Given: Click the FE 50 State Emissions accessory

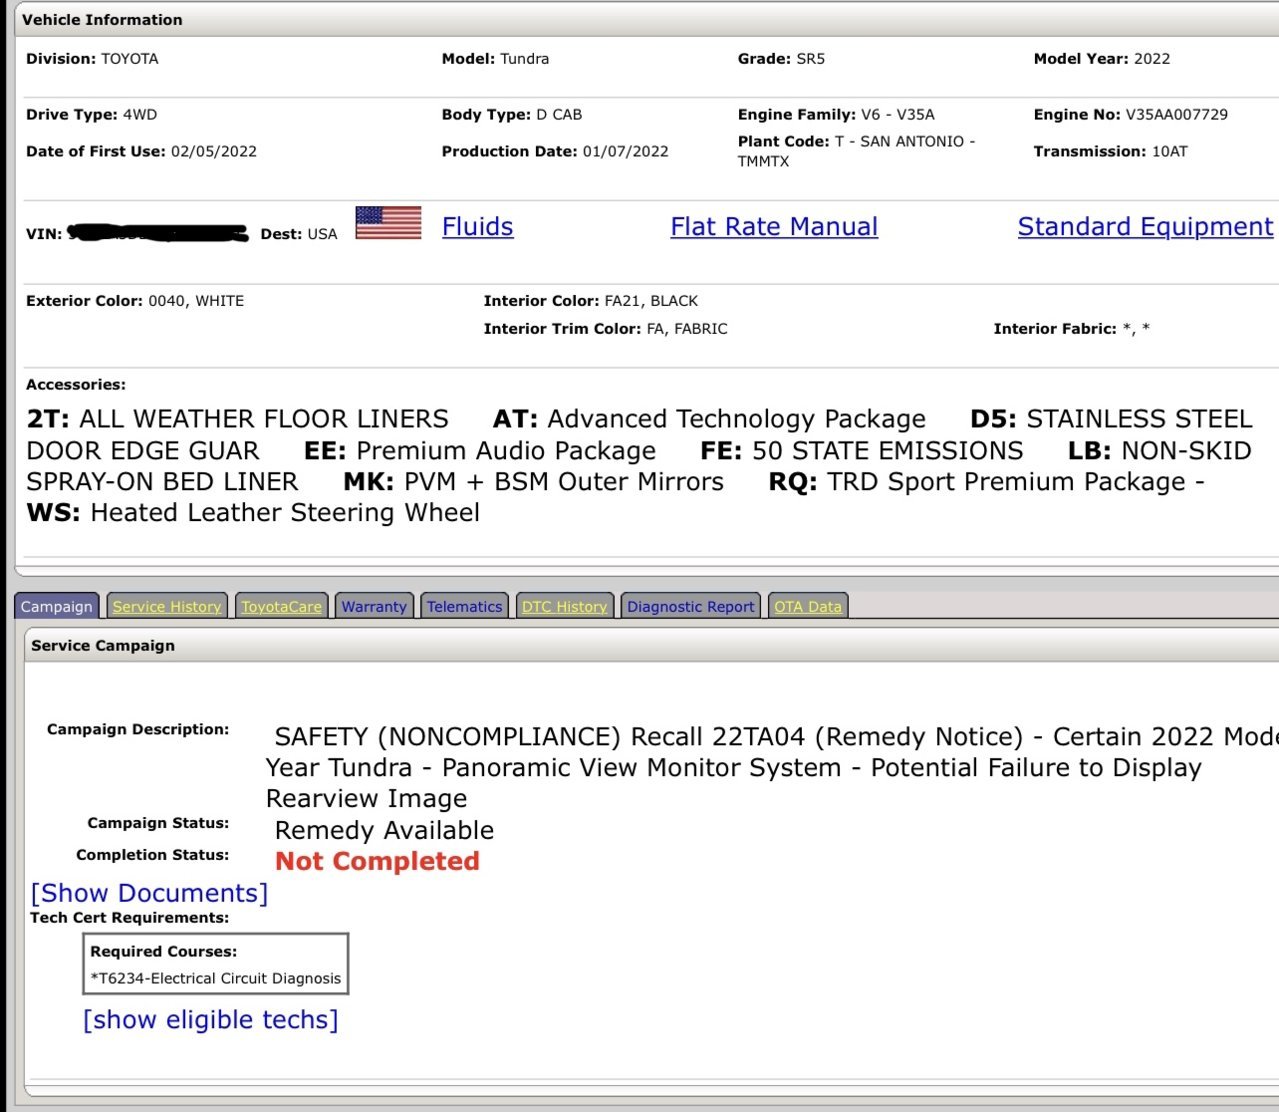Looking at the screenshot, I should coord(862,450).
